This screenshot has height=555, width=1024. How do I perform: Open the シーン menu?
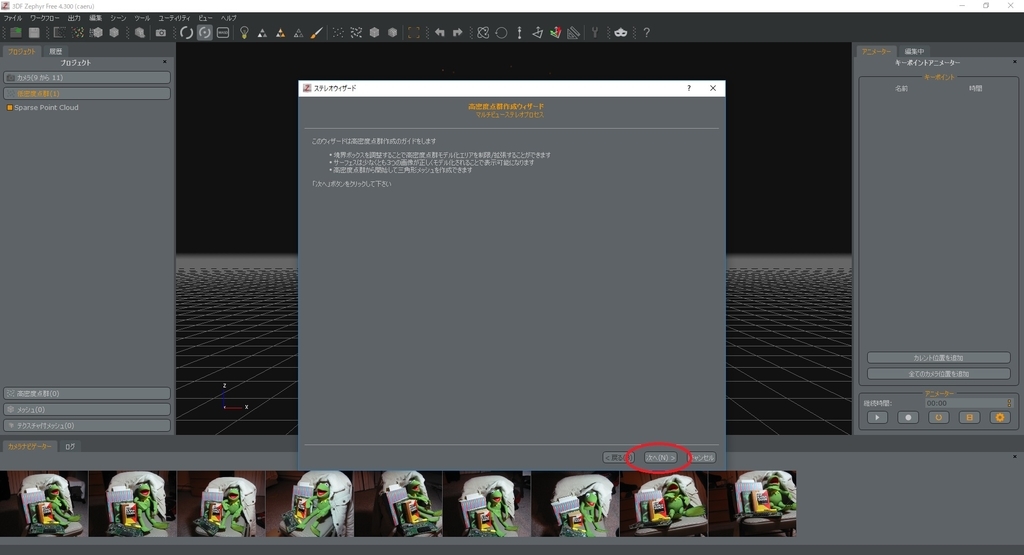118,18
